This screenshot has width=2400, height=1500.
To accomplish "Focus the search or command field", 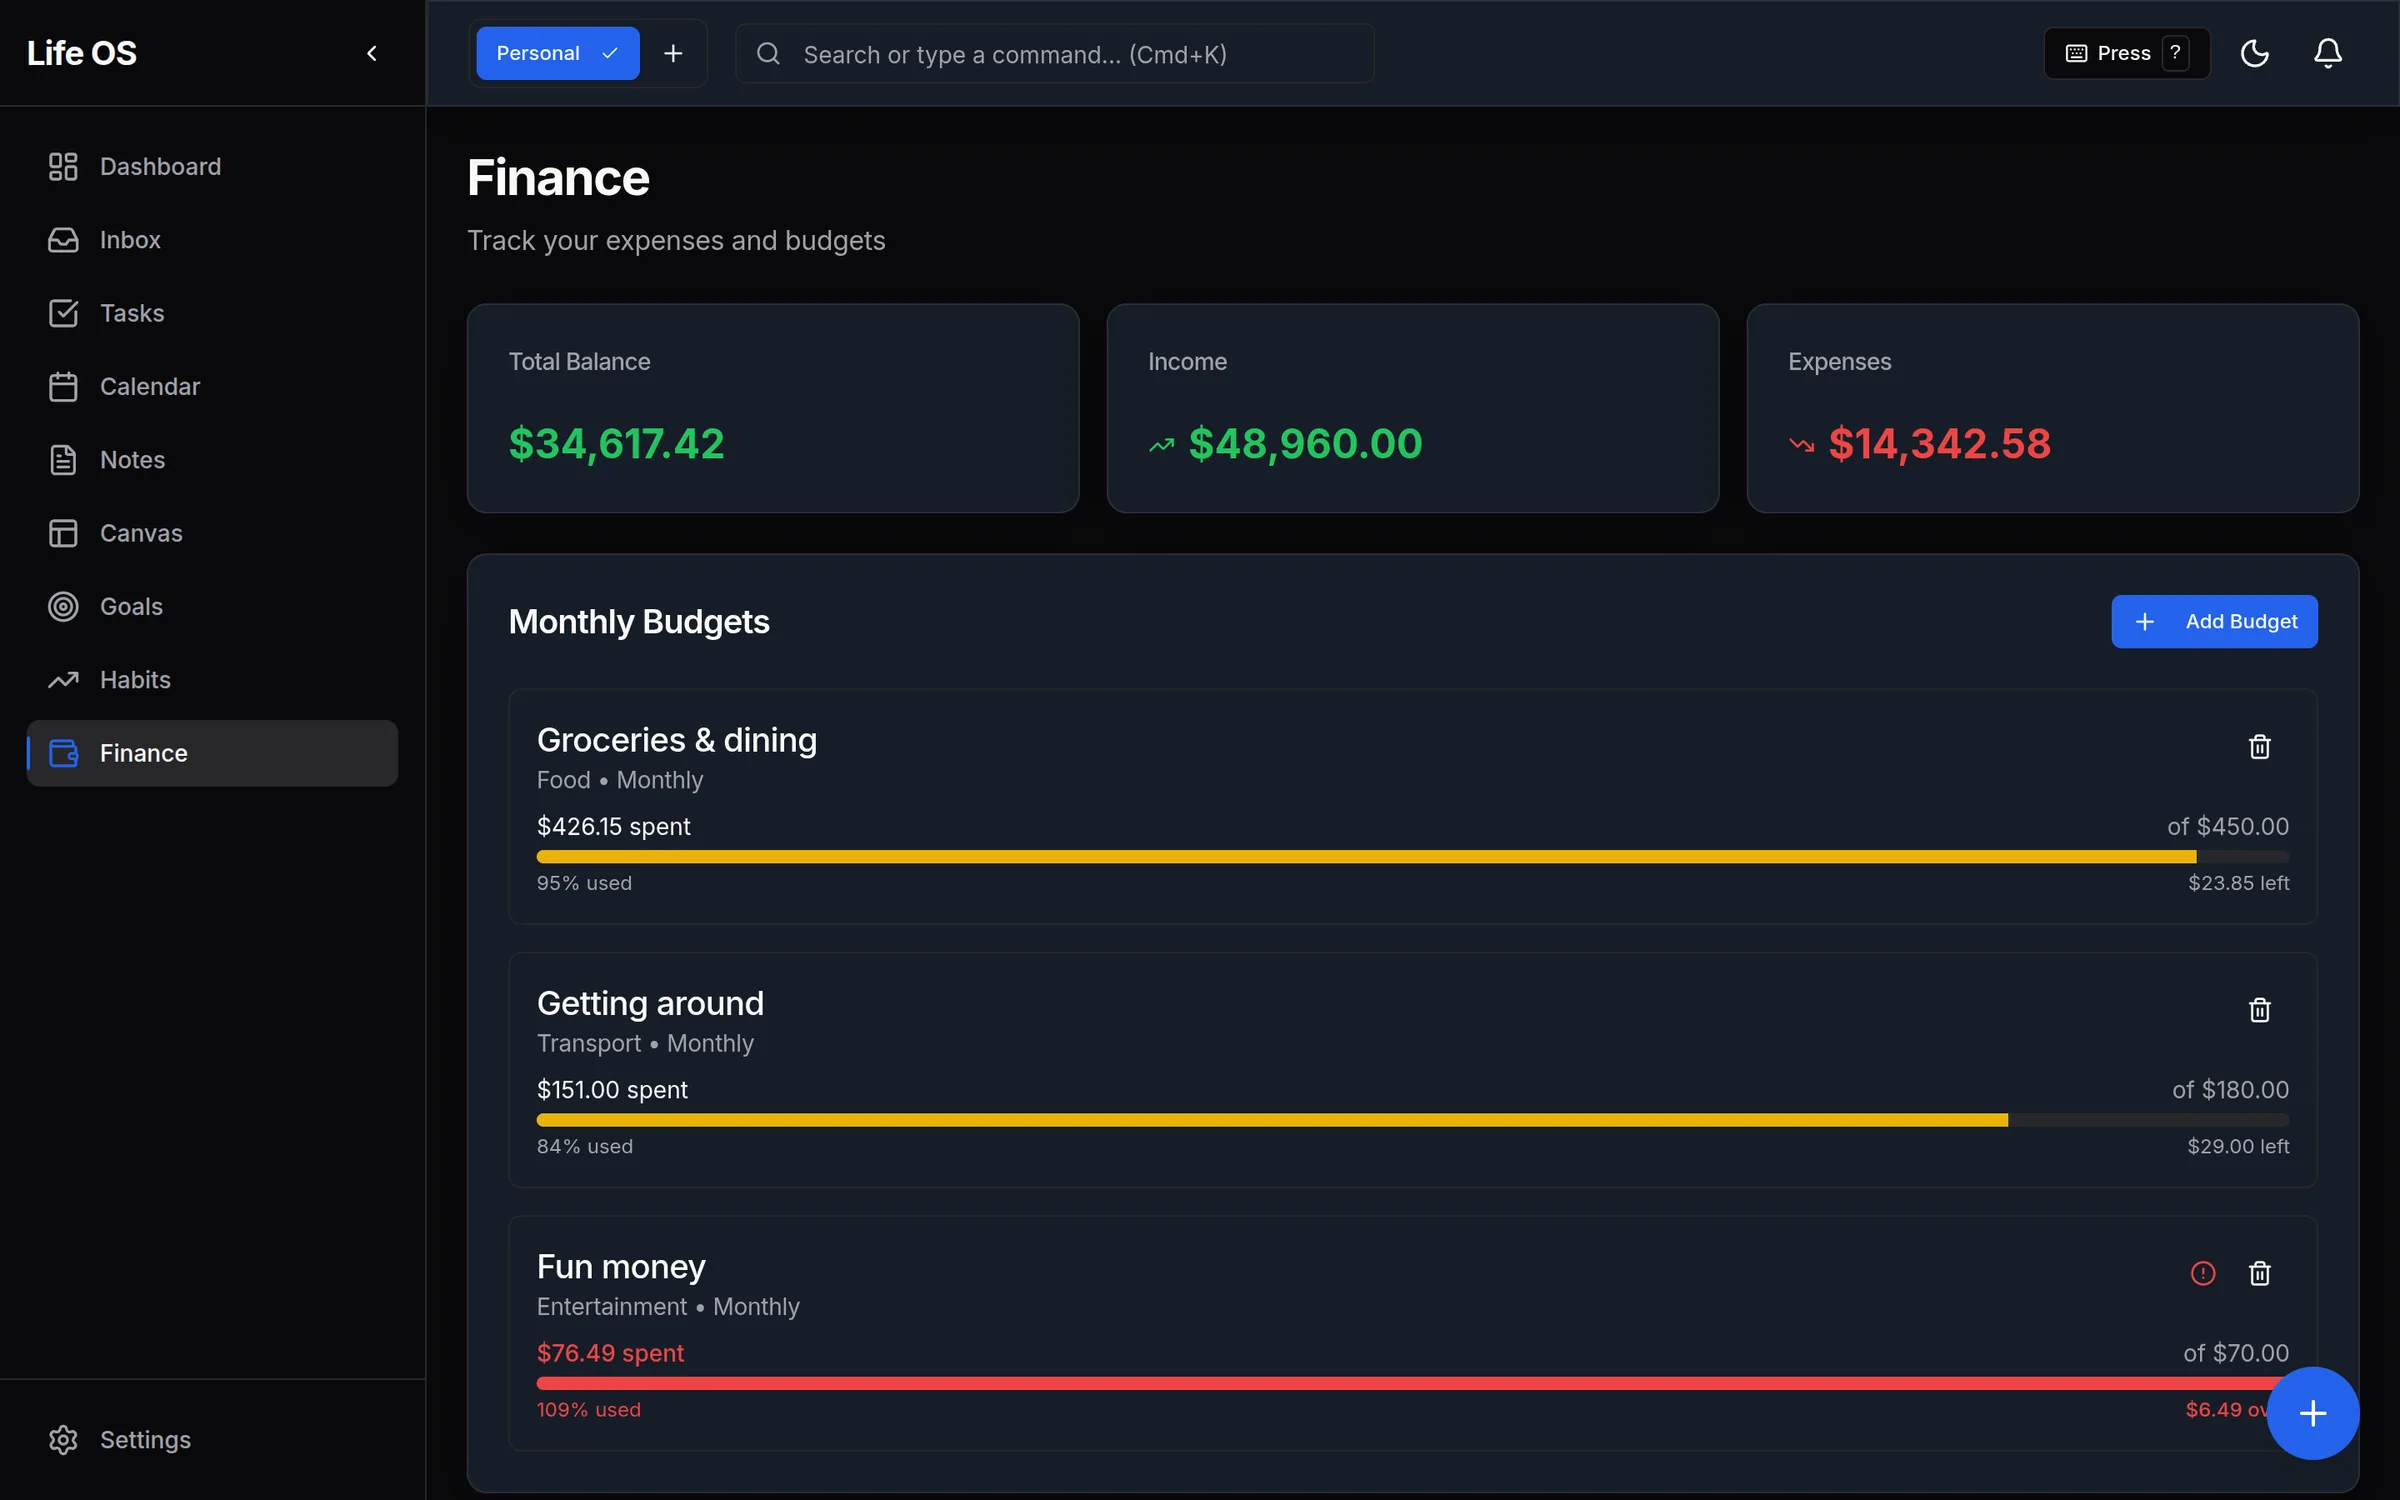I will pyautogui.click(x=1055, y=54).
